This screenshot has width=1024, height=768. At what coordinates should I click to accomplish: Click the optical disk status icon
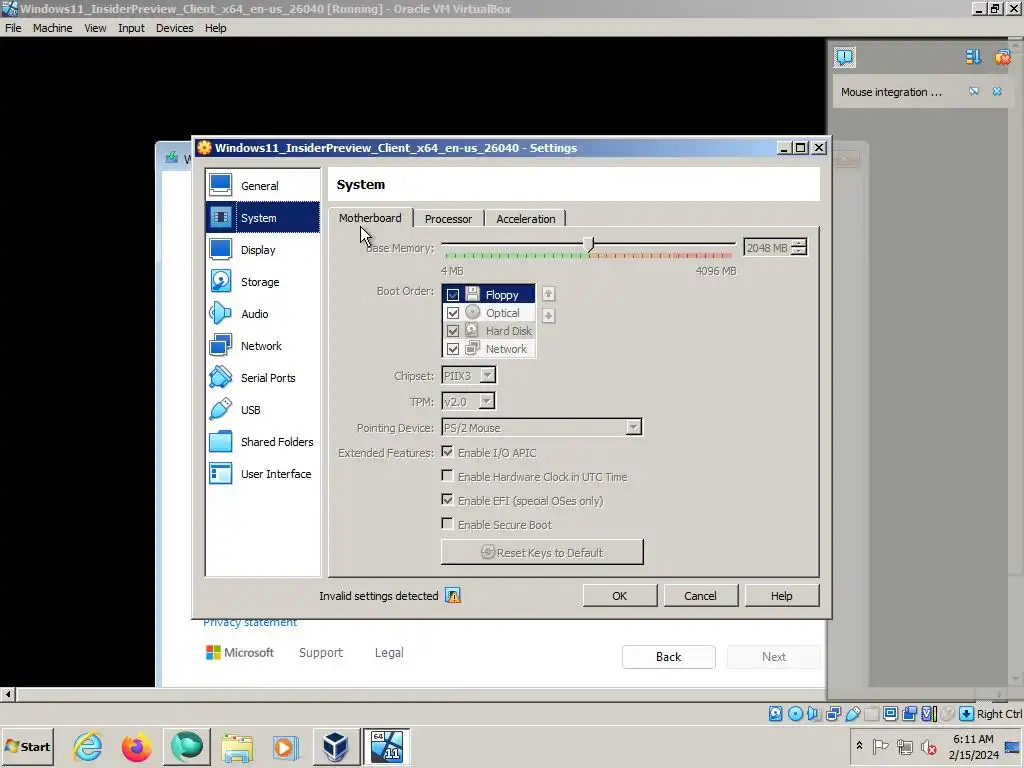point(795,714)
